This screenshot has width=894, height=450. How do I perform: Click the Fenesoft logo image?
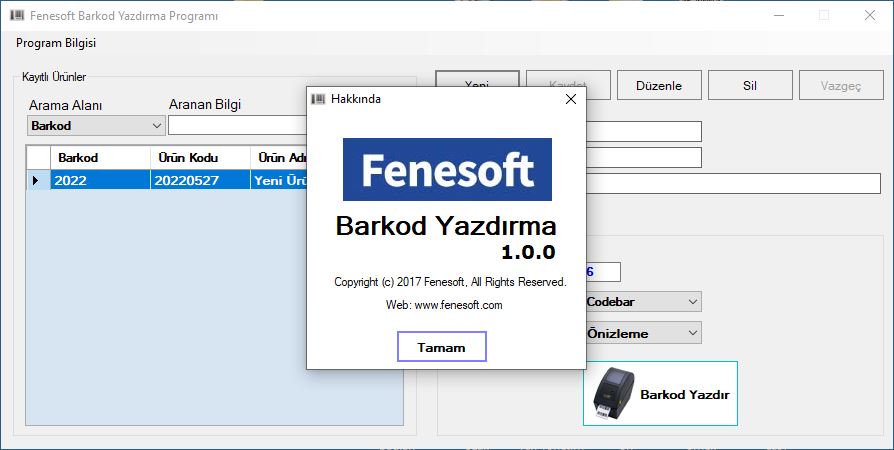tap(447, 169)
